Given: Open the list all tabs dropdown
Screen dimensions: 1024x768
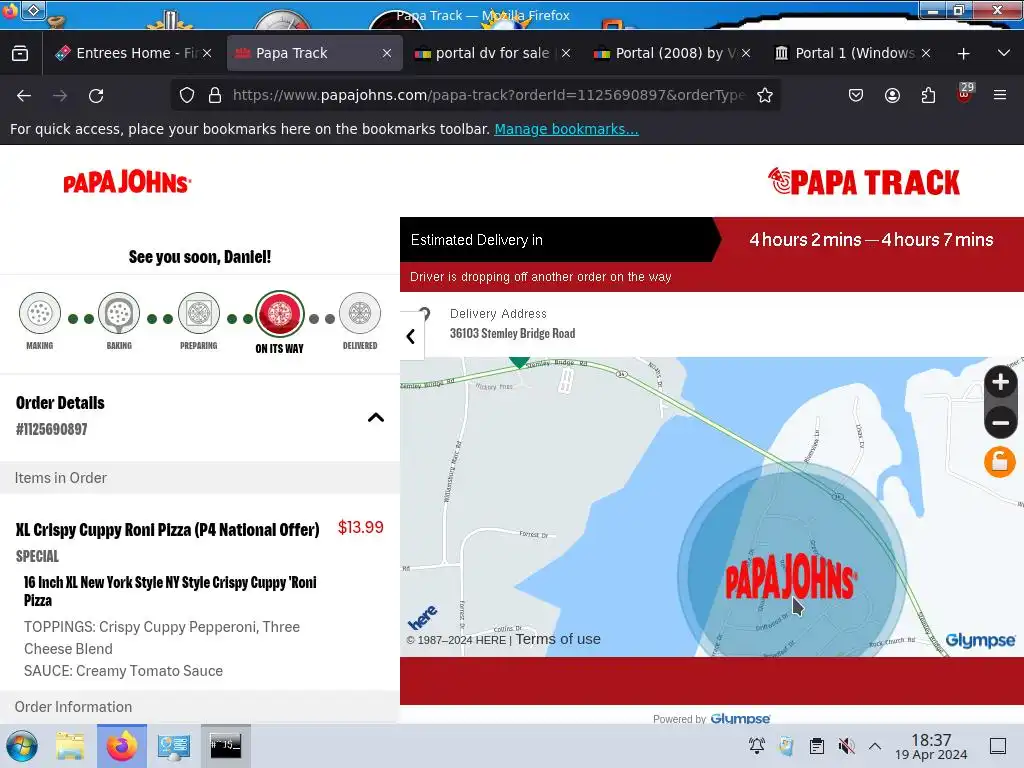Looking at the screenshot, I should [x=1004, y=53].
